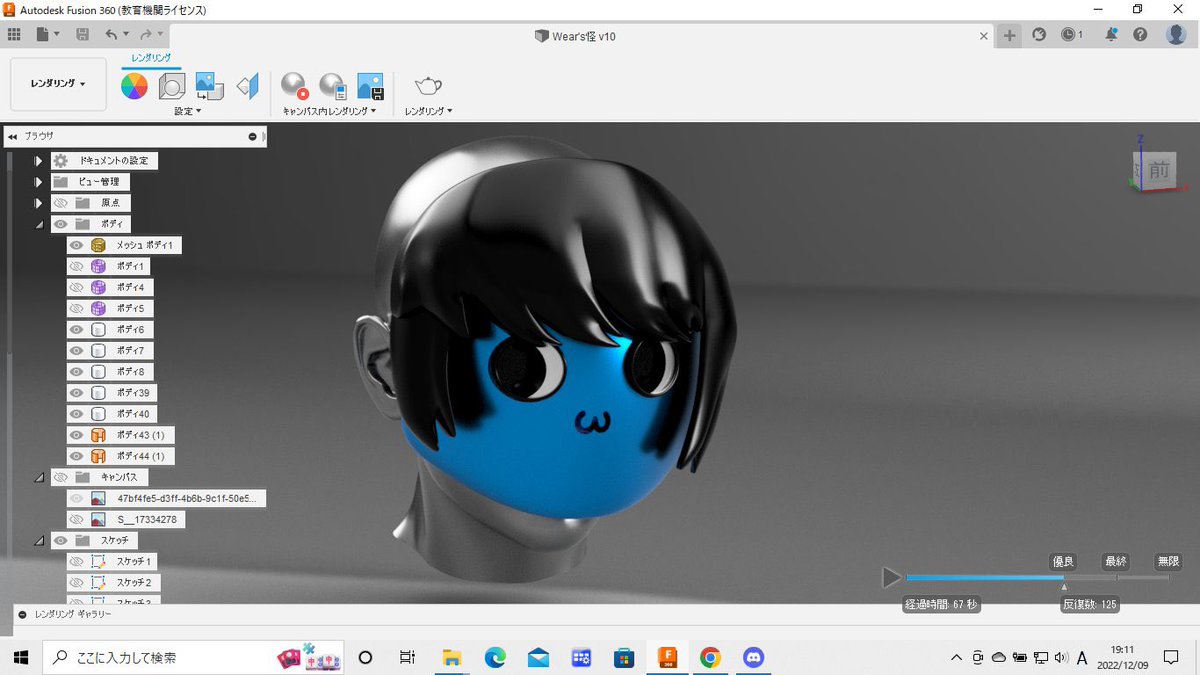
Task: Open the Windows Start menu
Action: click(20, 657)
